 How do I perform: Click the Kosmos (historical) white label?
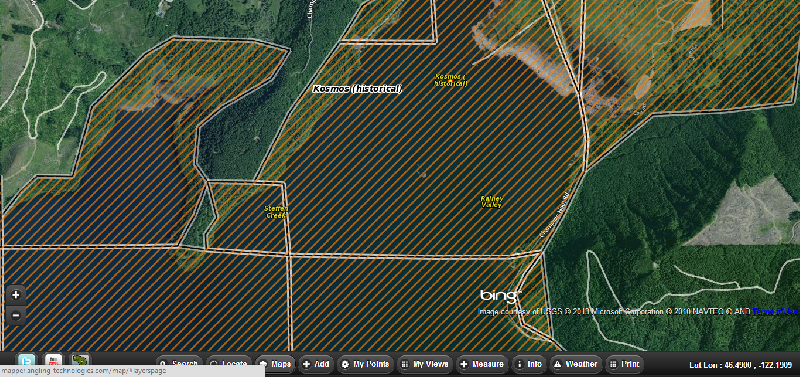point(357,89)
